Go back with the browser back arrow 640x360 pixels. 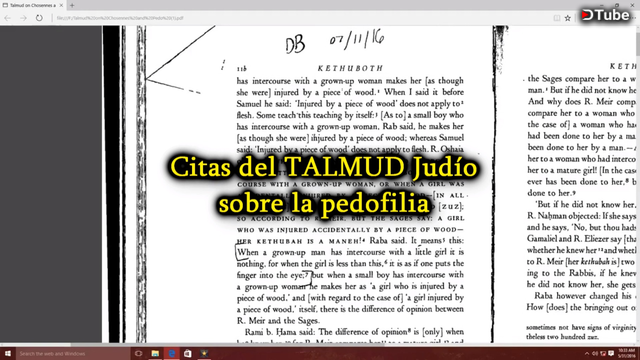coord(7,18)
